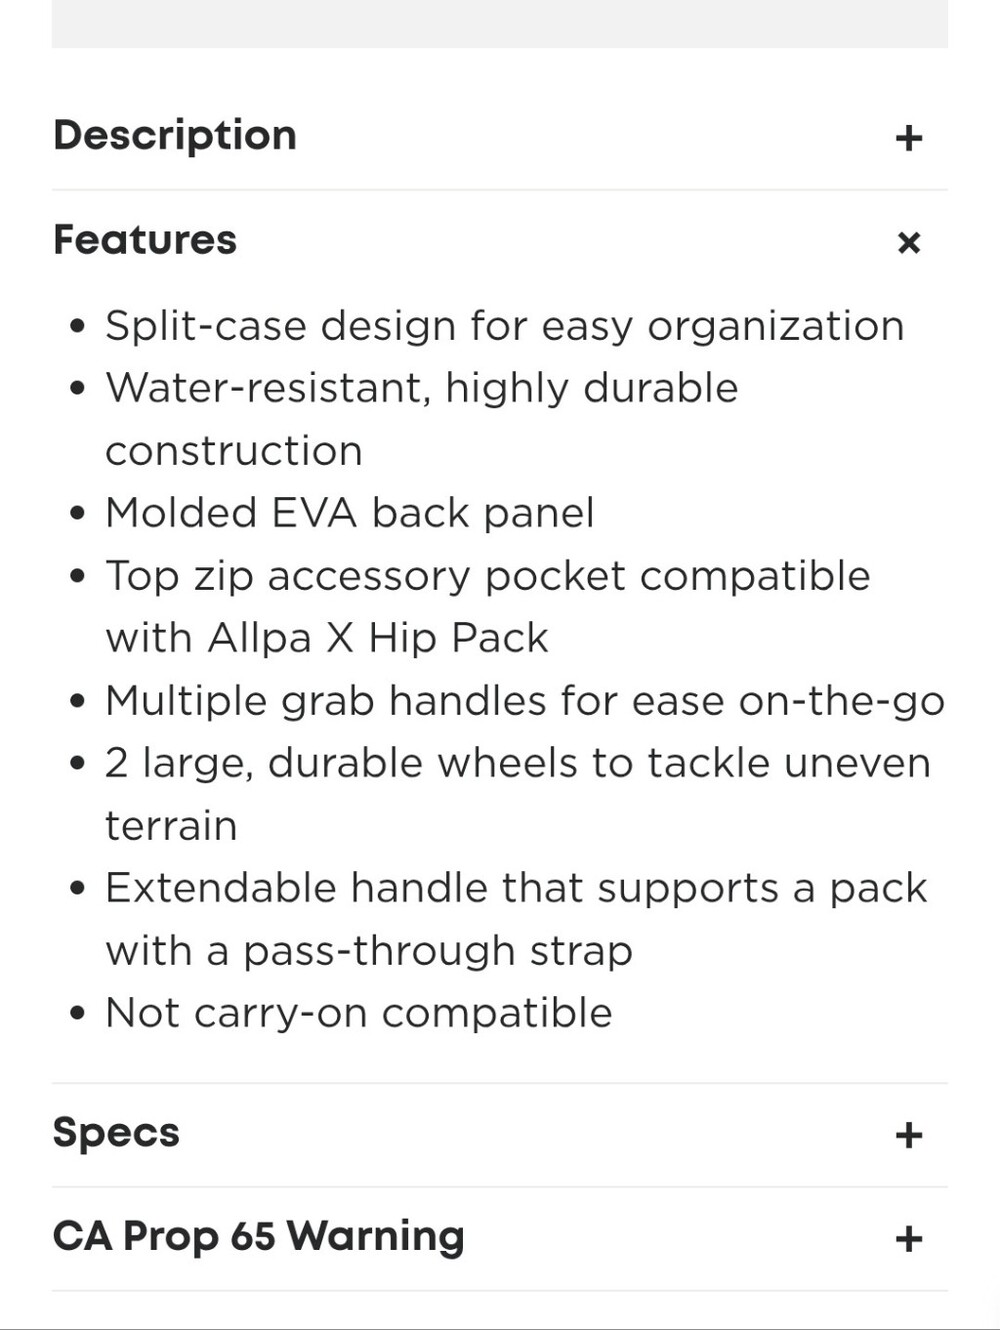Expand the Specs section heading
This screenshot has height=1330, width=1000.
pyautogui.click(x=116, y=1133)
